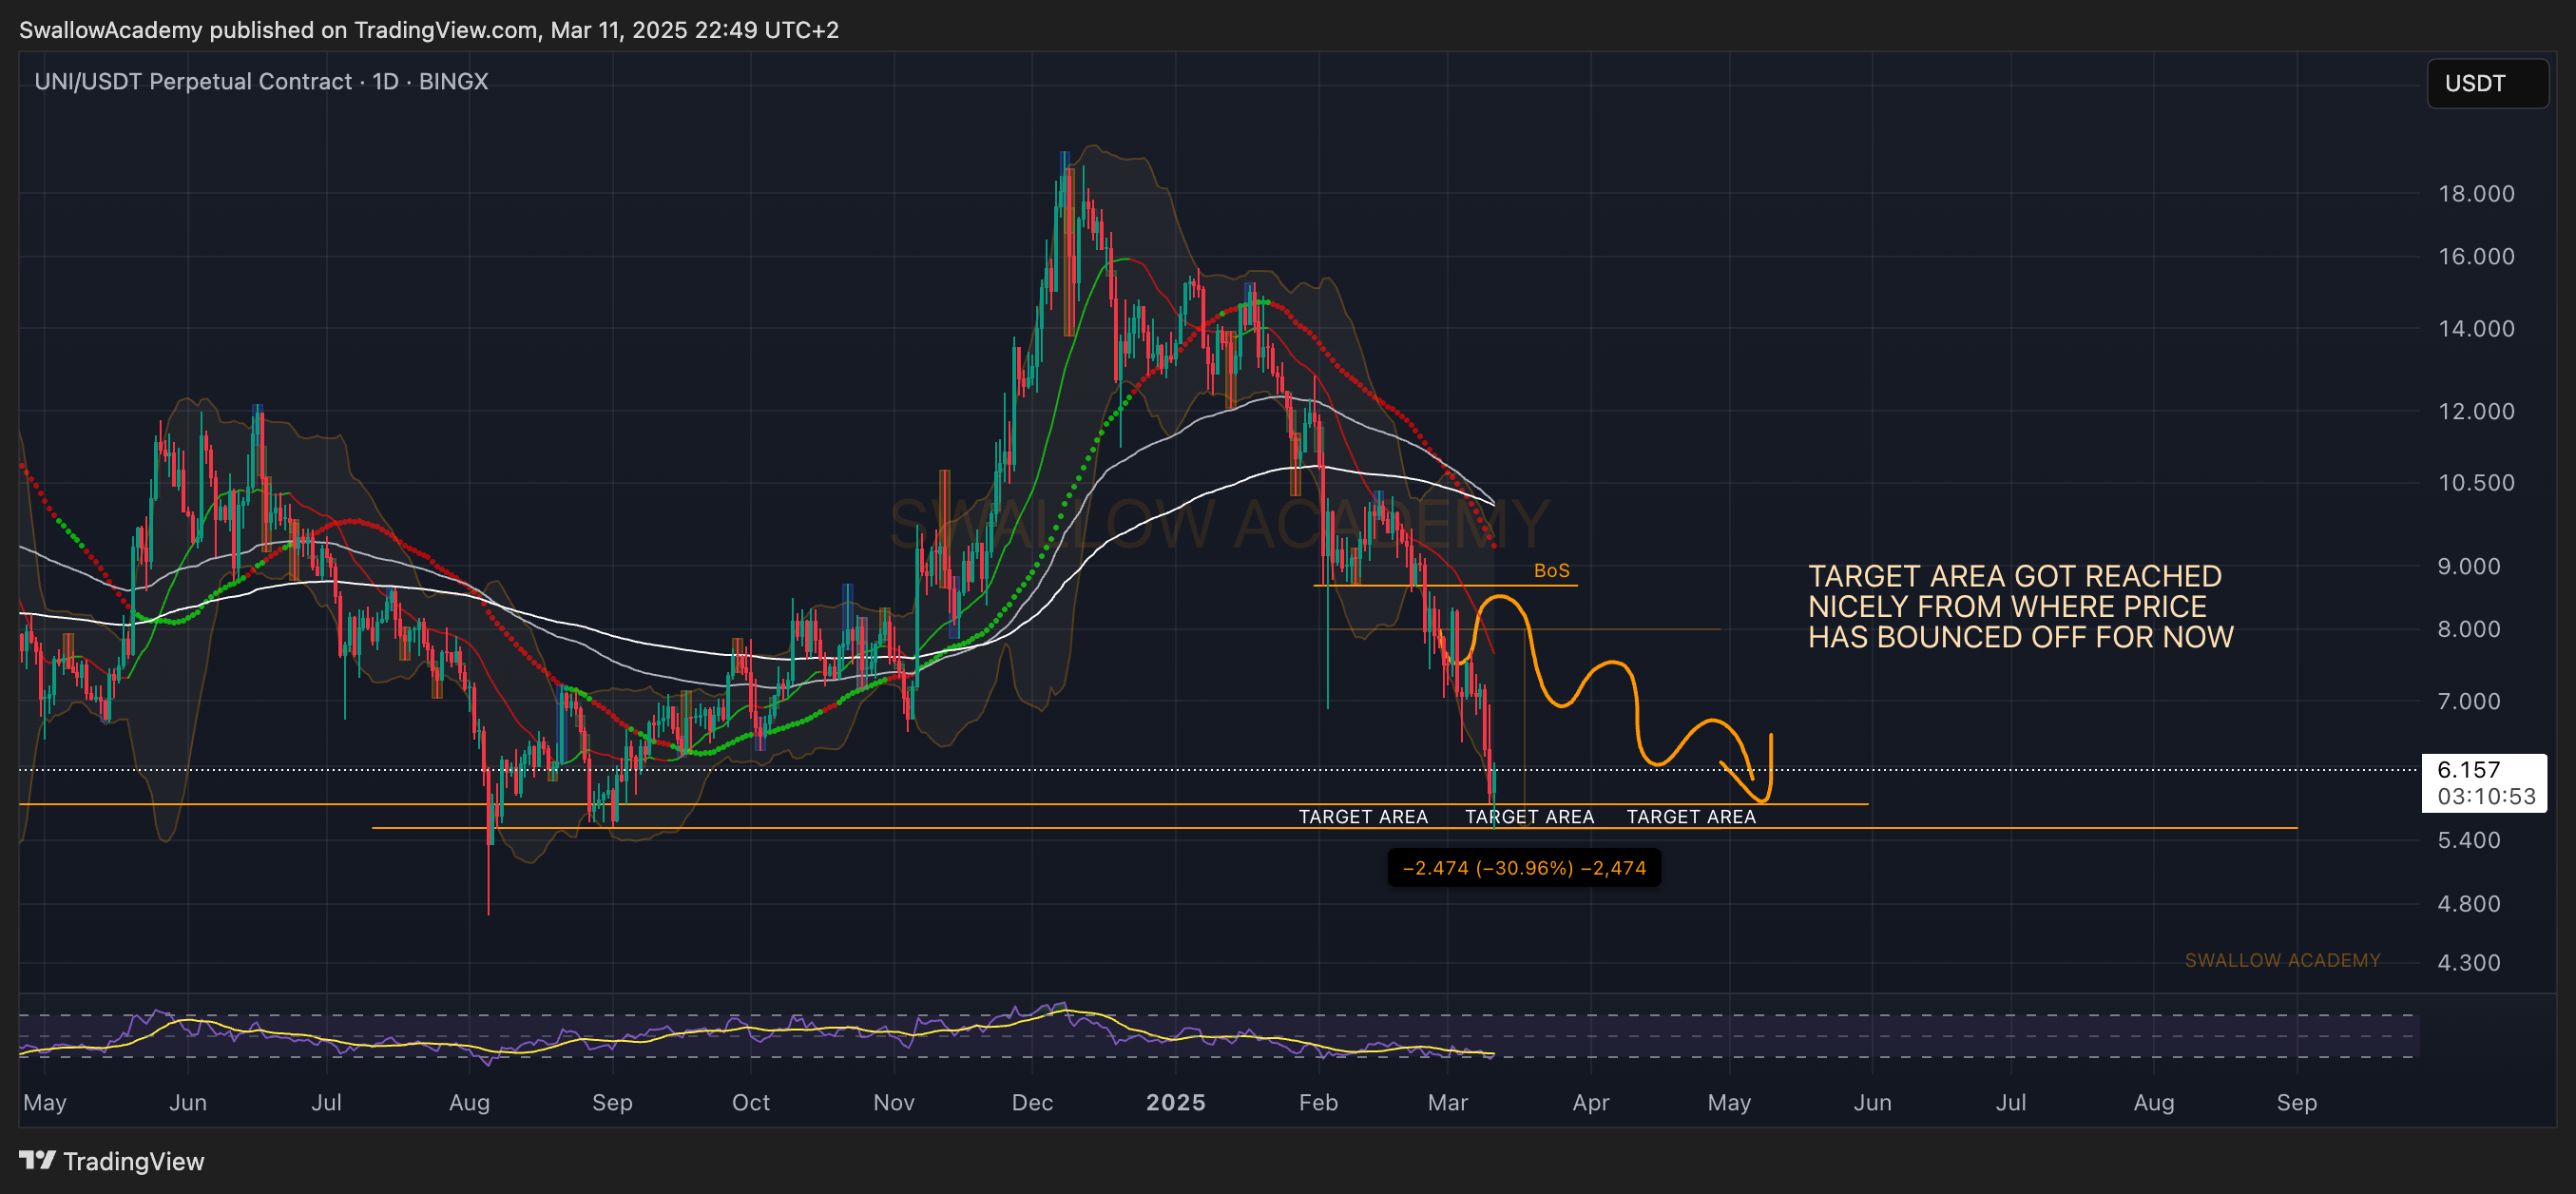Viewport: 2576px width, 1194px height.
Task: Click the Apr label on time axis
Action: 1590,1102
